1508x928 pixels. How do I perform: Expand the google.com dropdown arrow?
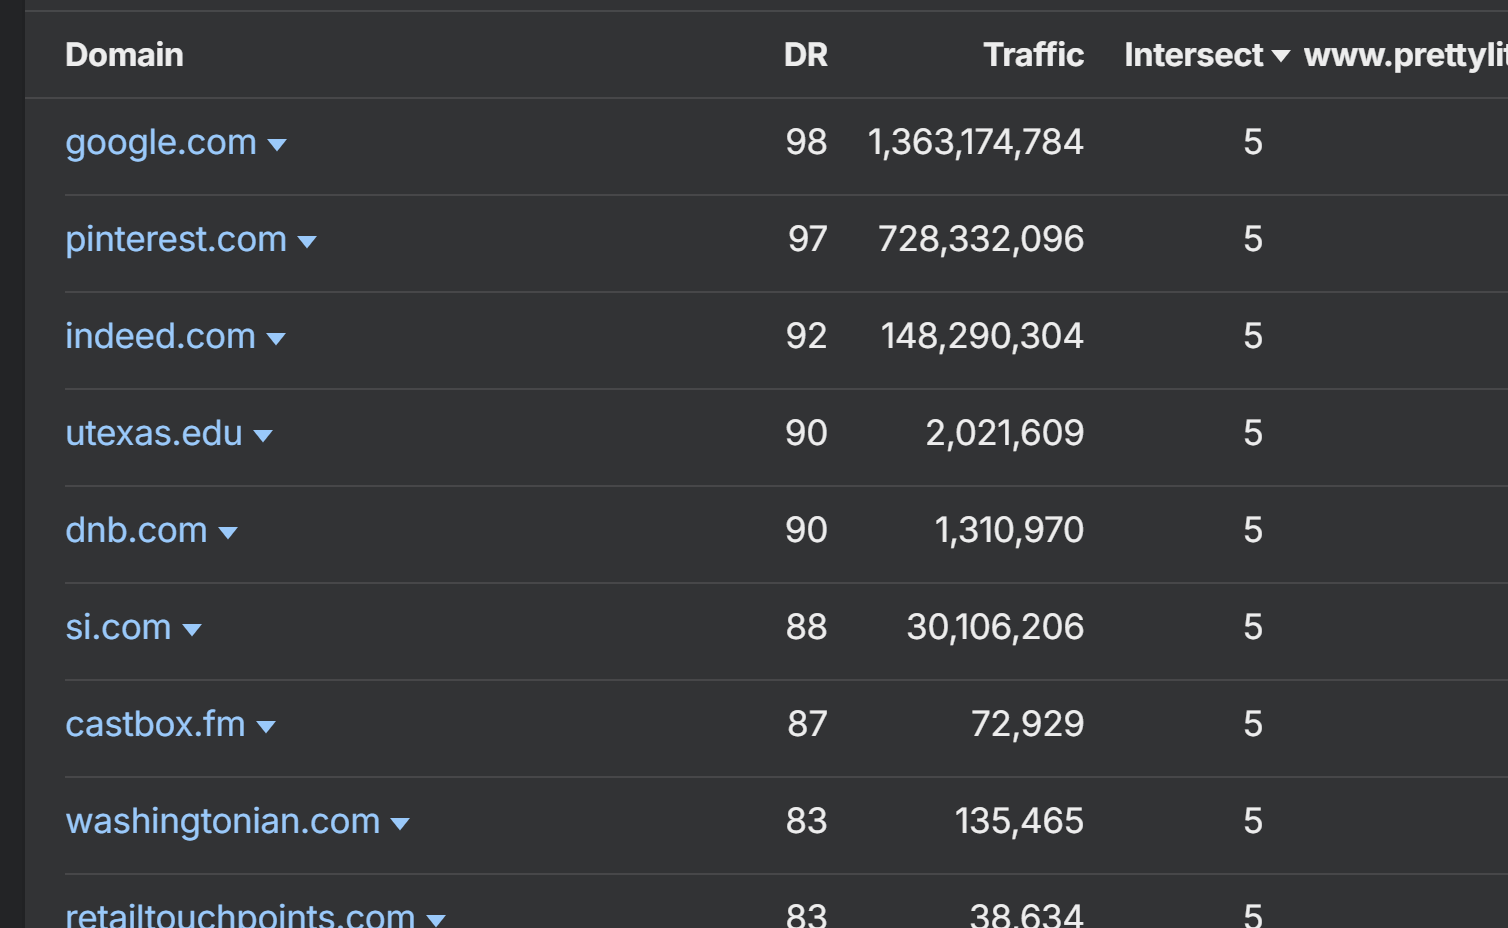[x=278, y=146]
